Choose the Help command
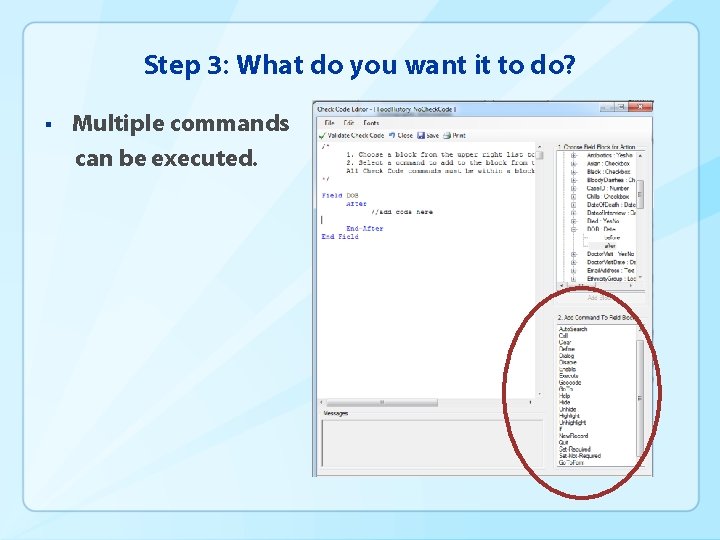 coord(564,396)
